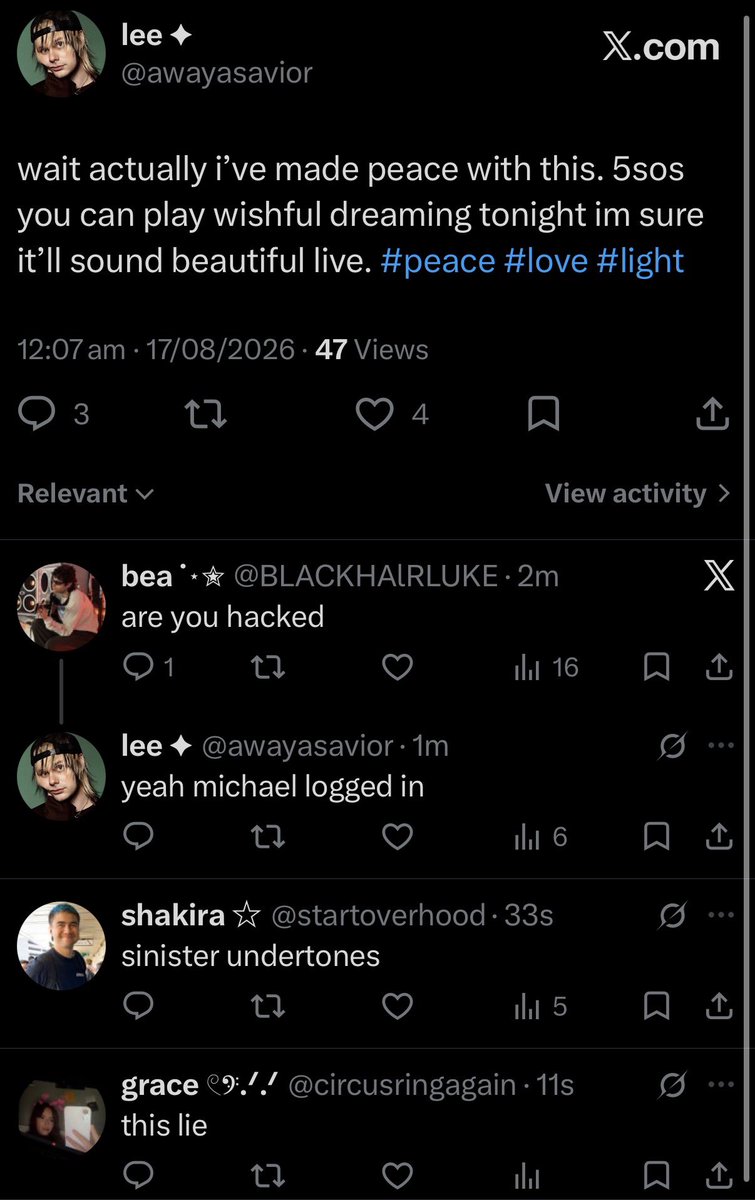Bookmark the main tweet by lee
The image size is (755, 1200).
coord(543,413)
